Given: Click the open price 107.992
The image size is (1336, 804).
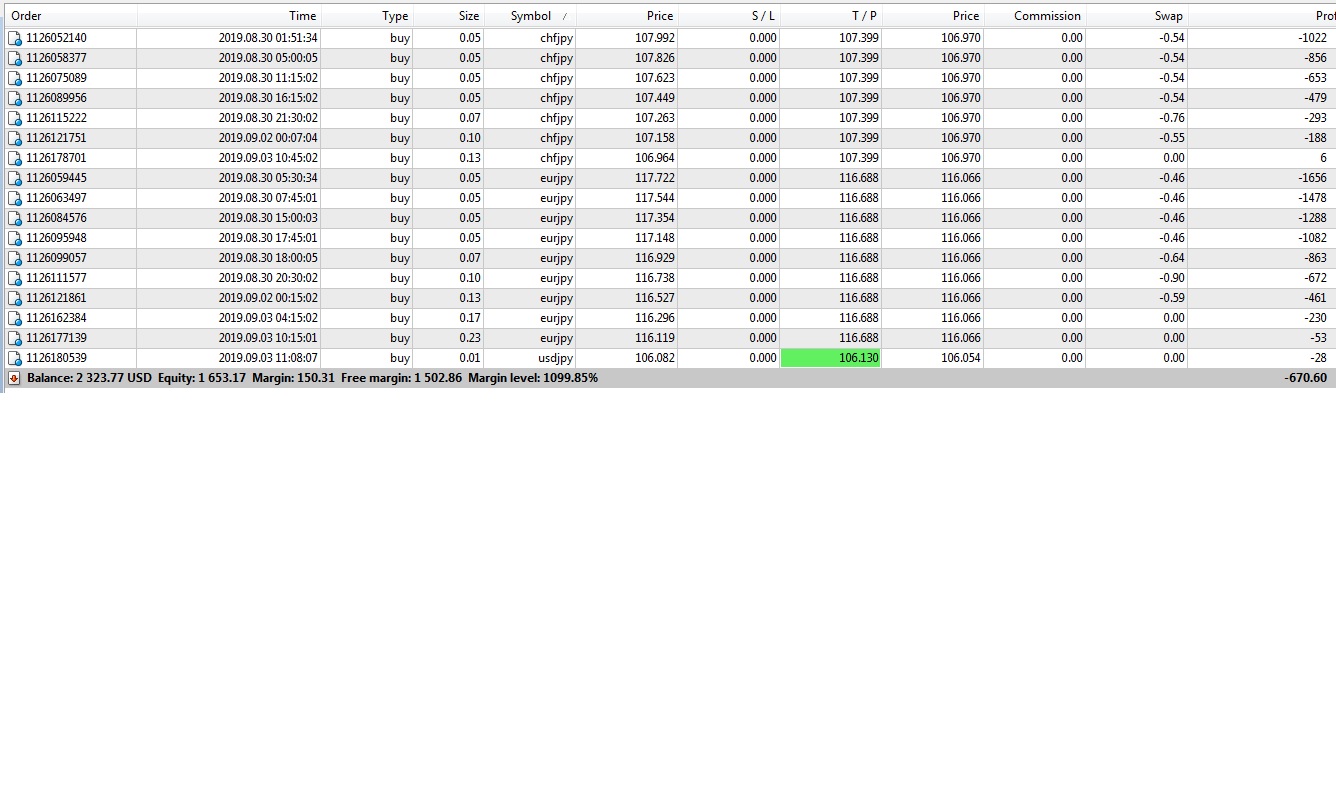Looking at the screenshot, I should [x=655, y=38].
